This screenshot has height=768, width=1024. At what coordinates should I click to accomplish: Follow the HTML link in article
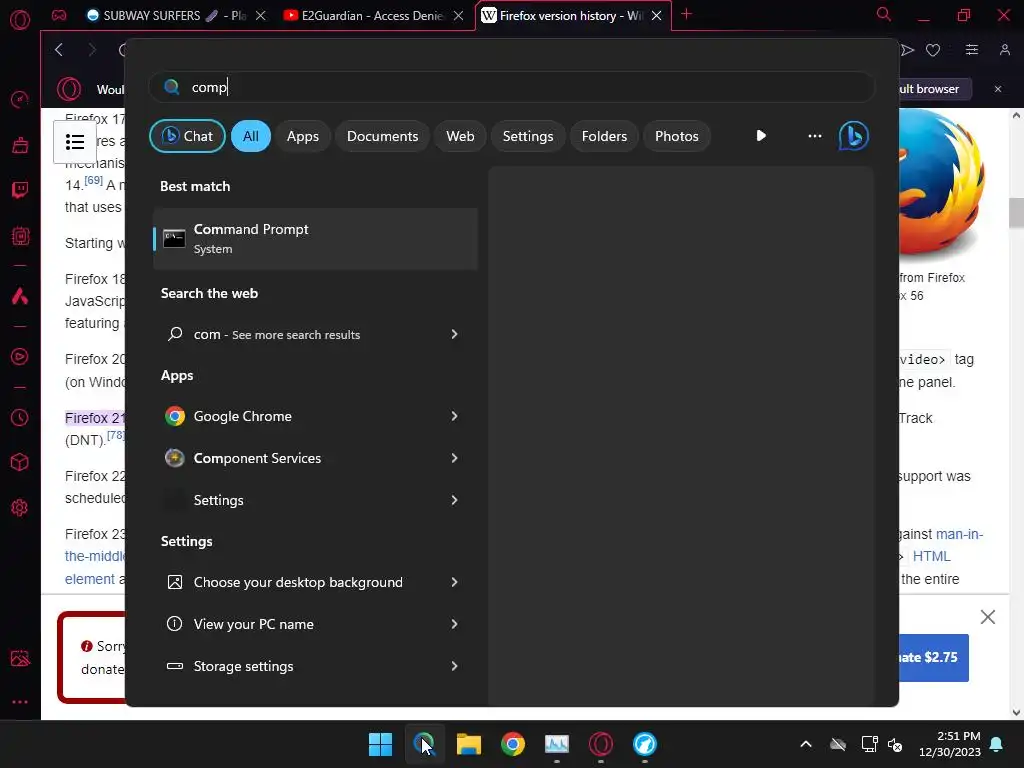point(931,556)
